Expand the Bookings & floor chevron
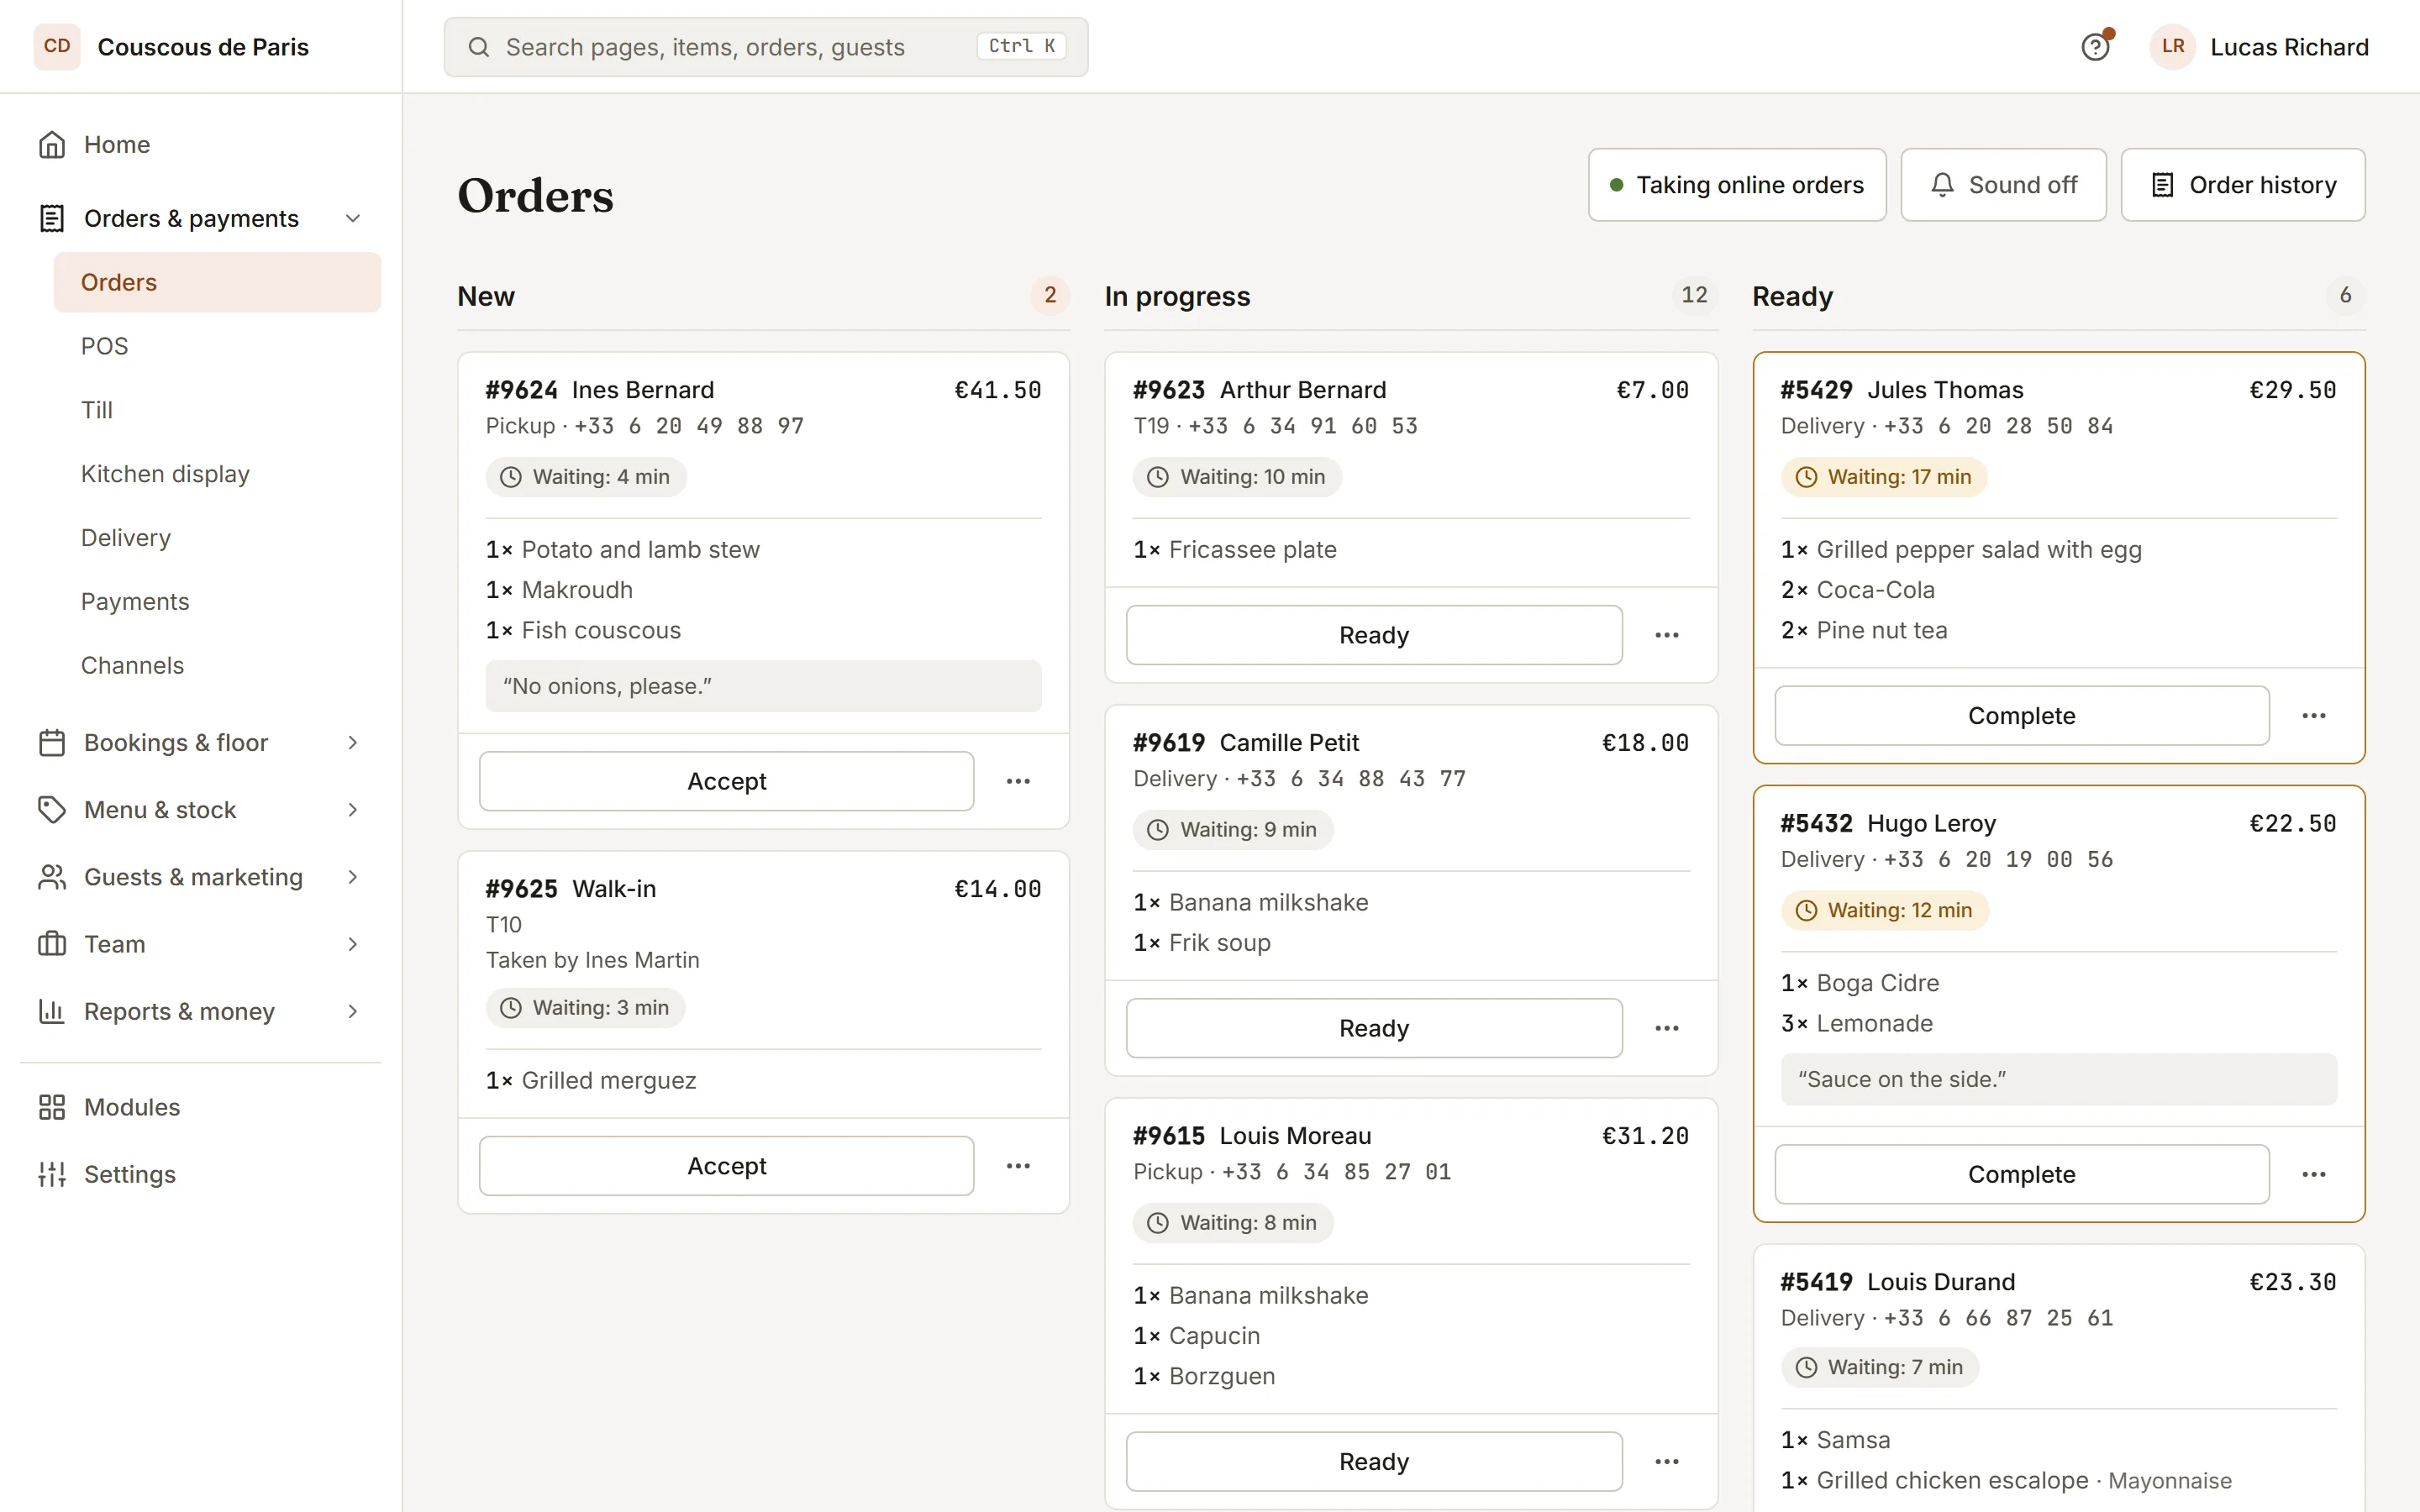The image size is (2420, 1512). click(x=353, y=743)
